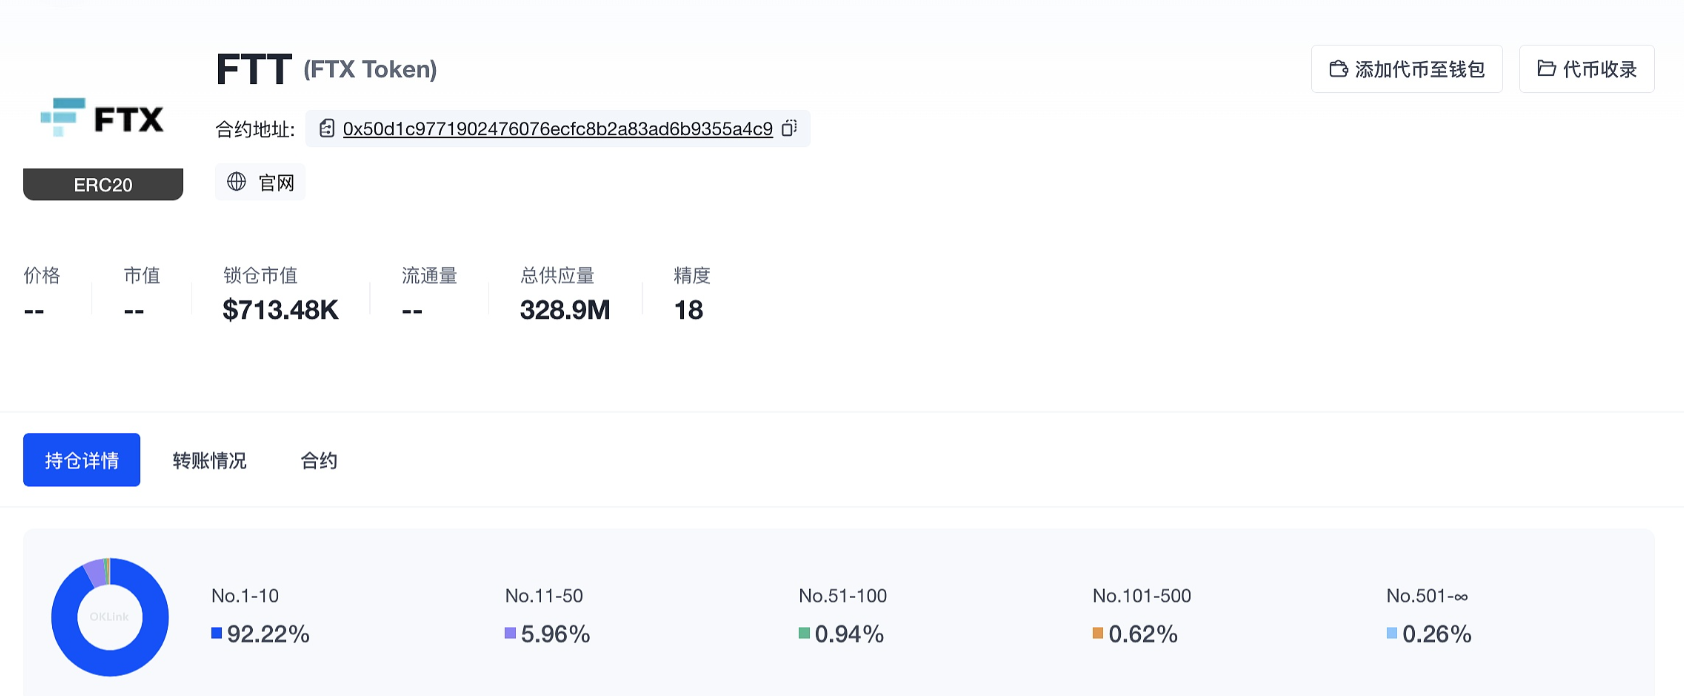Click the 5.96% percentage value
Screen dimensions: 1684x696
tap(556, 634)
